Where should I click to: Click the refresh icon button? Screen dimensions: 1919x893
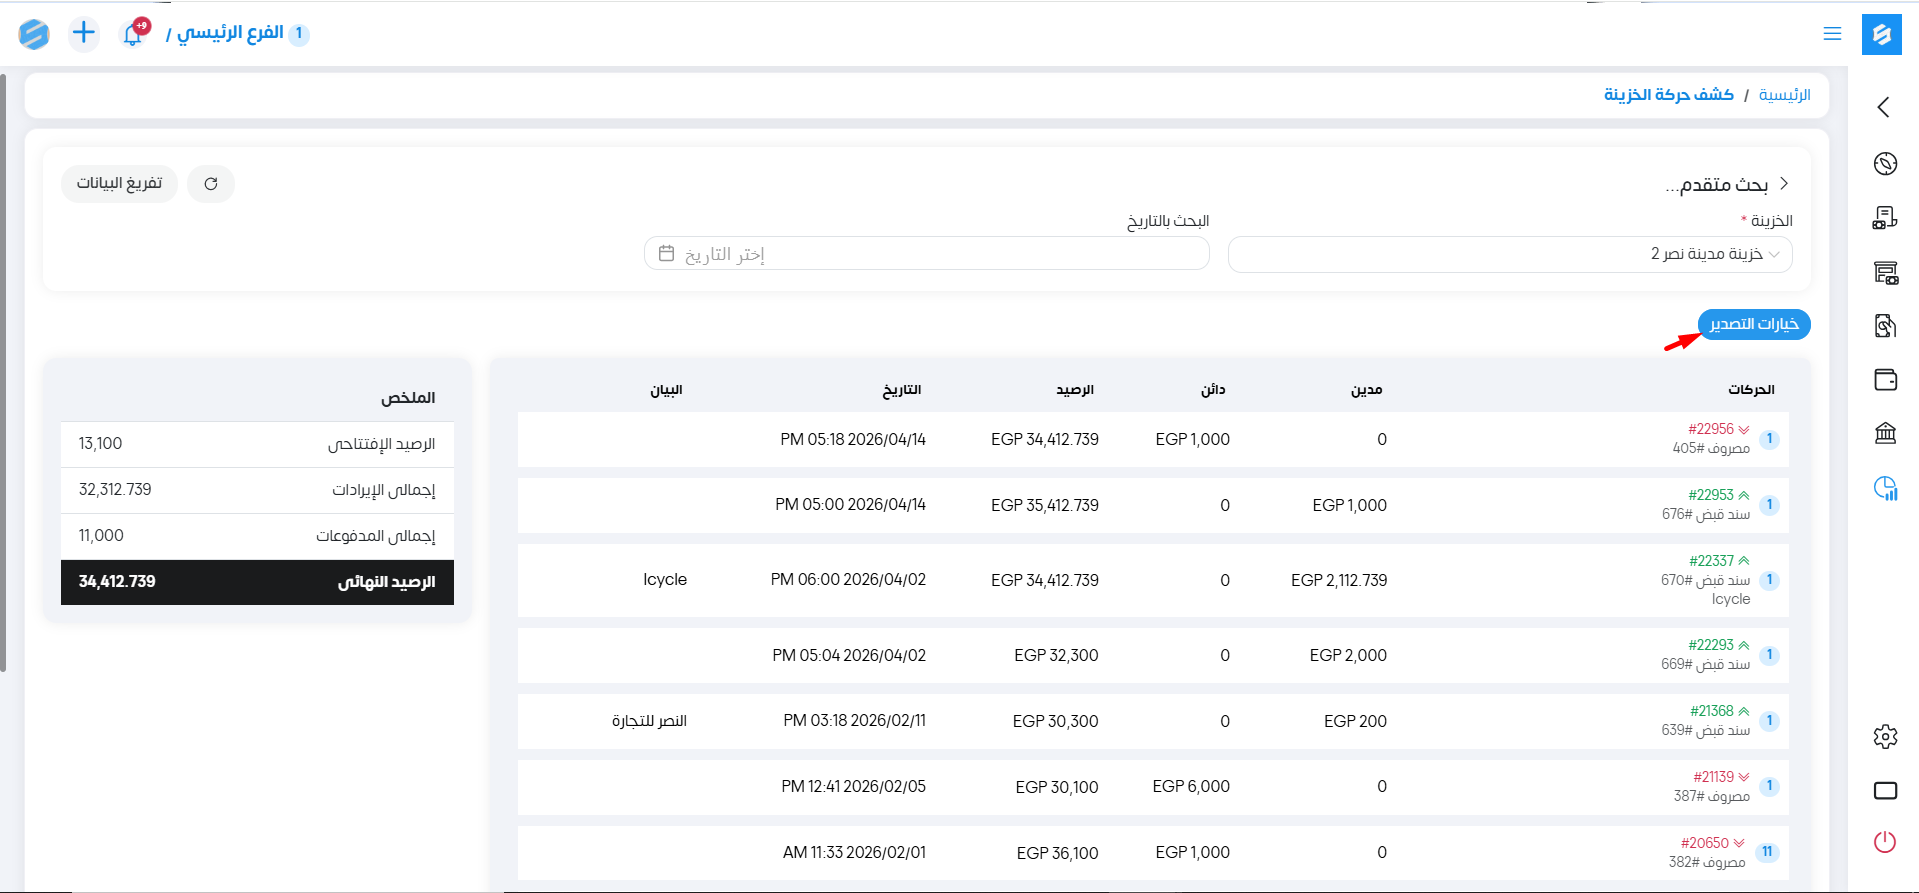pyautogui.click(x=211, y=184)
